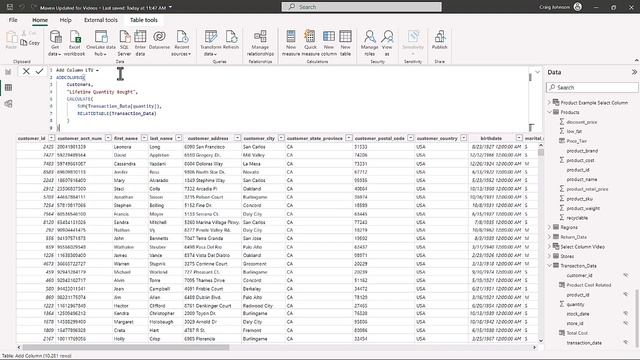Open the Dataverse connector
The image size is (640, 360).
(x=159, y=40)
